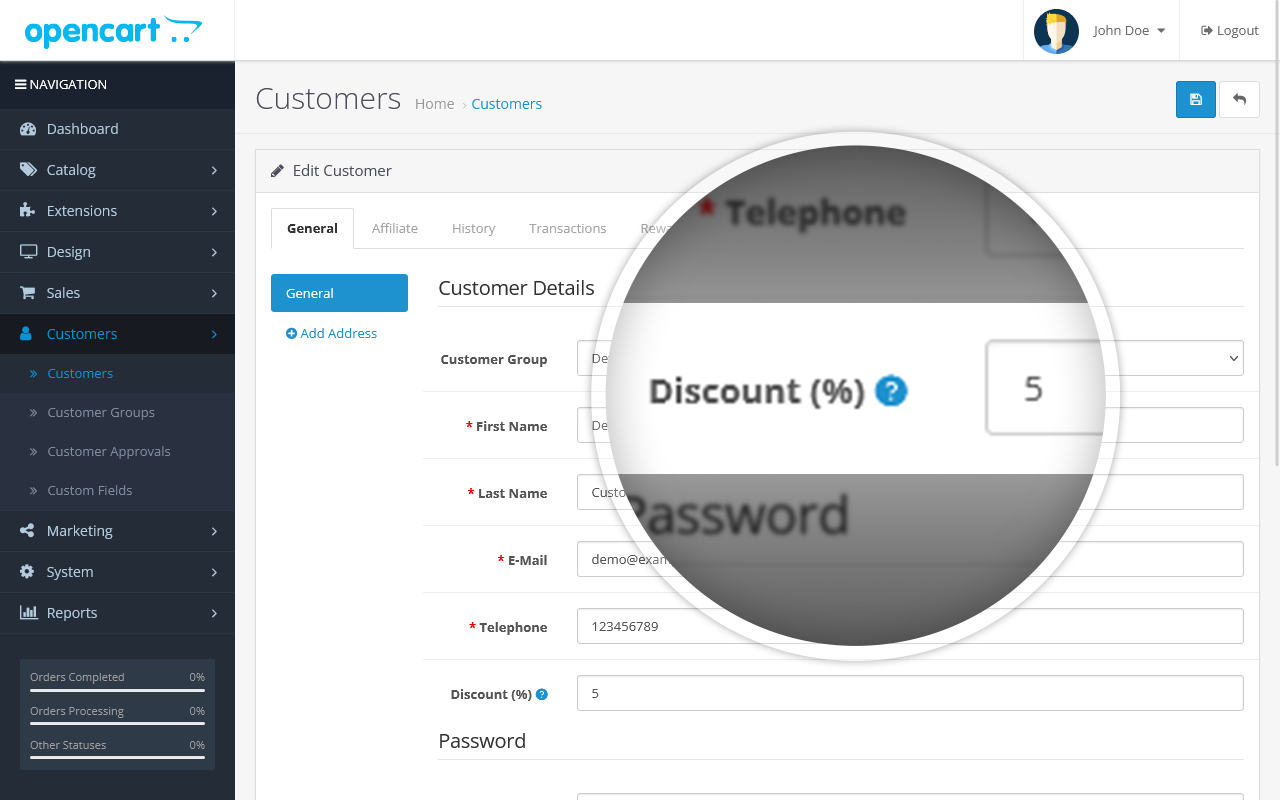Select the blue General address button
Screen dimensions: 1280x800
coord(339,293)
